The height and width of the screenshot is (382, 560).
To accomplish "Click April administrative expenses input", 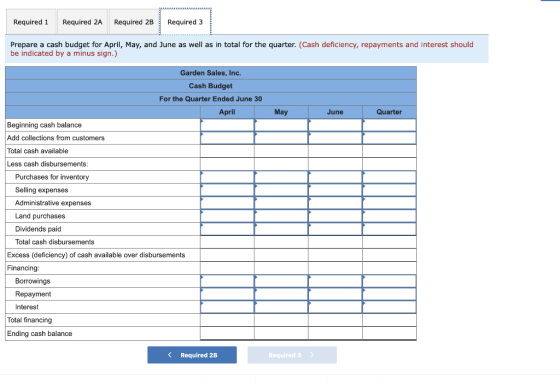I will pyautogui.click(x=227, y=203).
